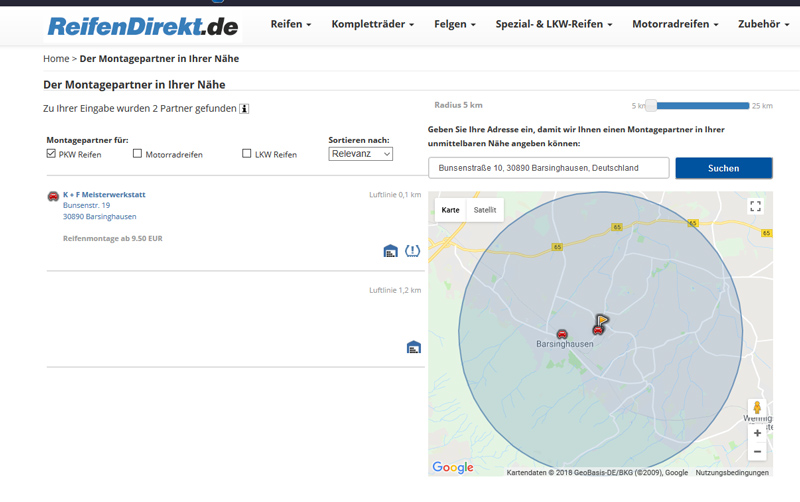The image size is (800, 502).
Task: Click the garage icon in the Luftlinie 1,2 km row
Action: (x=414, y=347)
